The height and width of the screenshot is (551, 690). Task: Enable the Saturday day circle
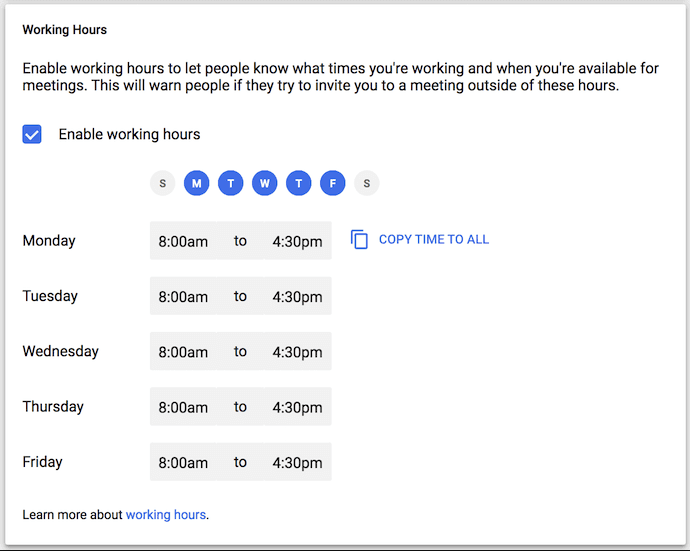click(367, 183)
